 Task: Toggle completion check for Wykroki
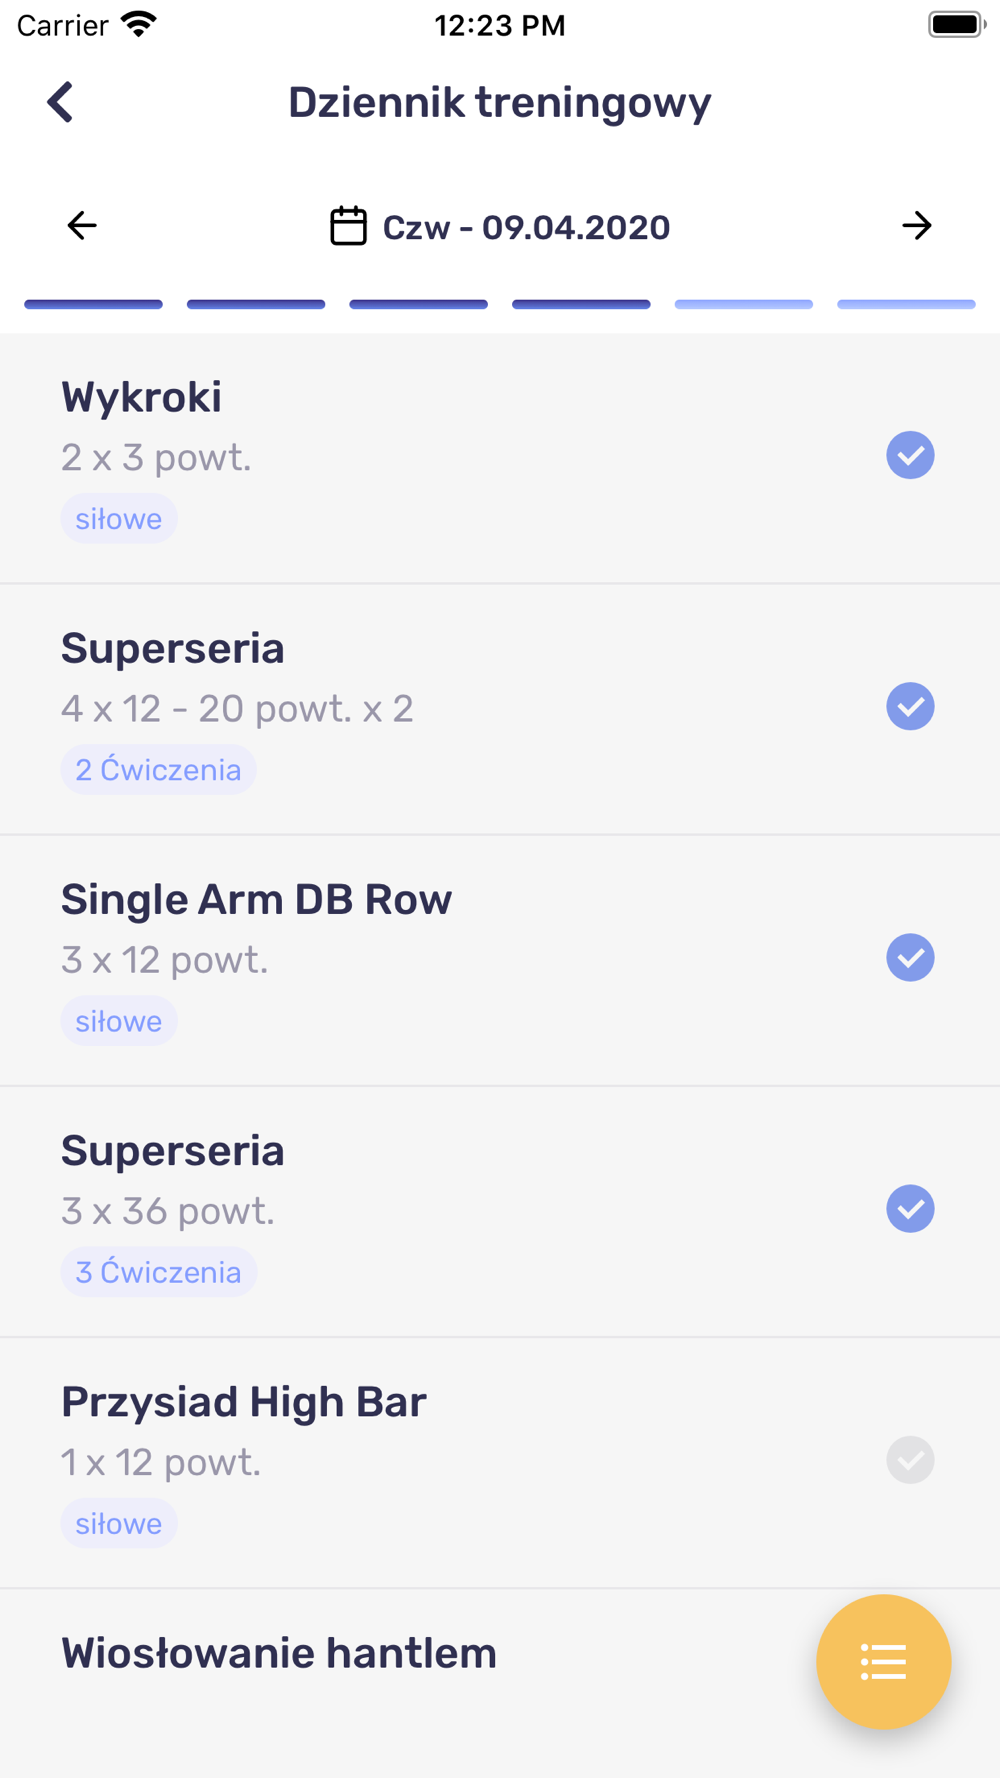pos(910,456)
